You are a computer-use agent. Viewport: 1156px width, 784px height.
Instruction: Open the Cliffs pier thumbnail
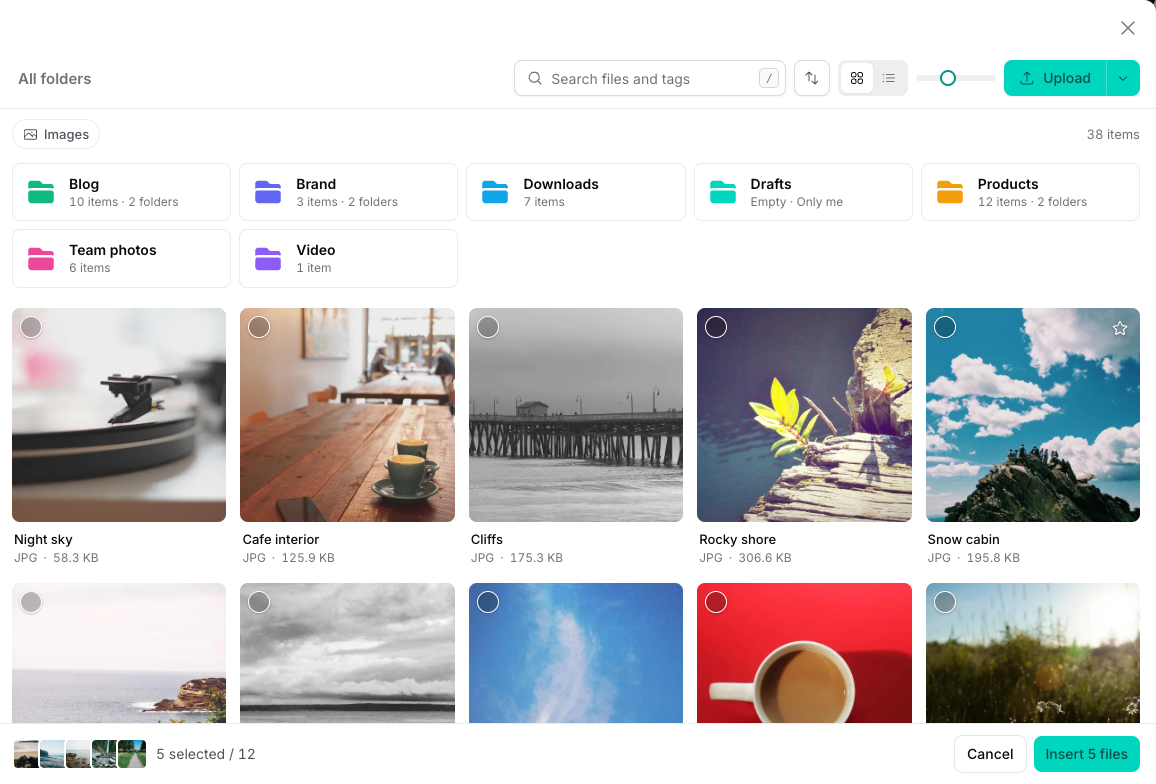coord(576,415)
